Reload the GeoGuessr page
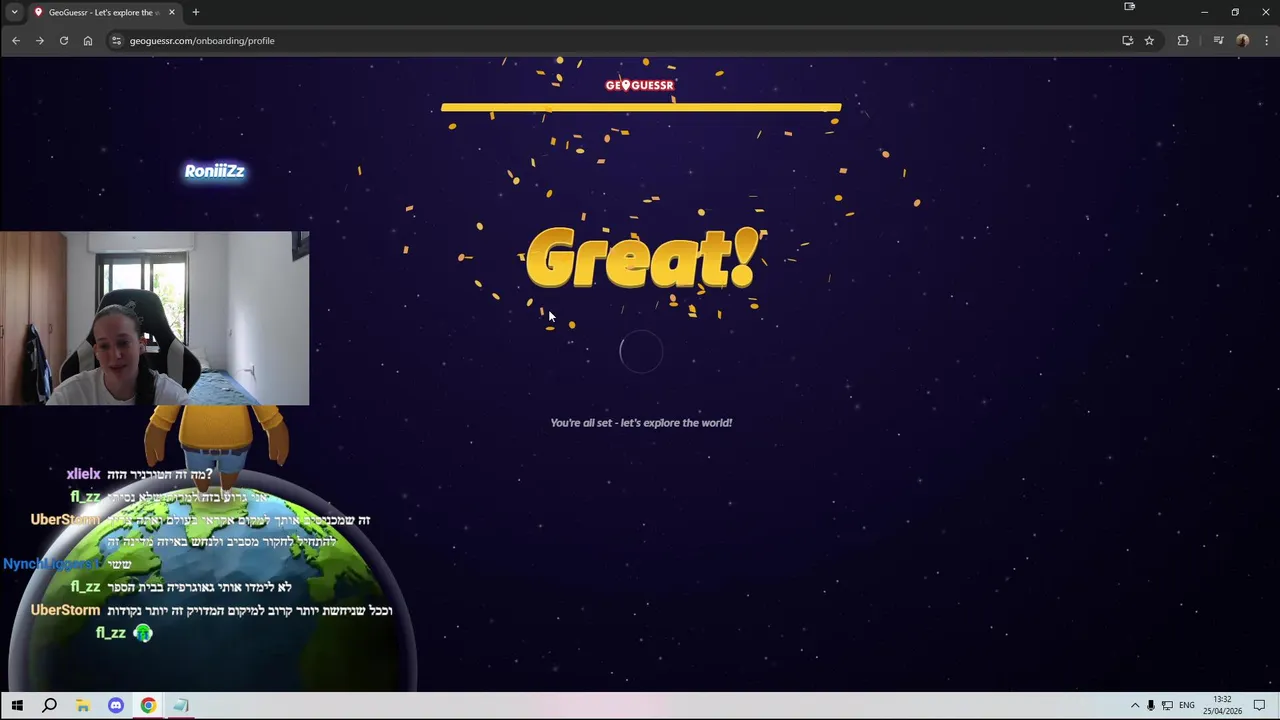This screenshot has width=1280, height=720. pos(64,41)
